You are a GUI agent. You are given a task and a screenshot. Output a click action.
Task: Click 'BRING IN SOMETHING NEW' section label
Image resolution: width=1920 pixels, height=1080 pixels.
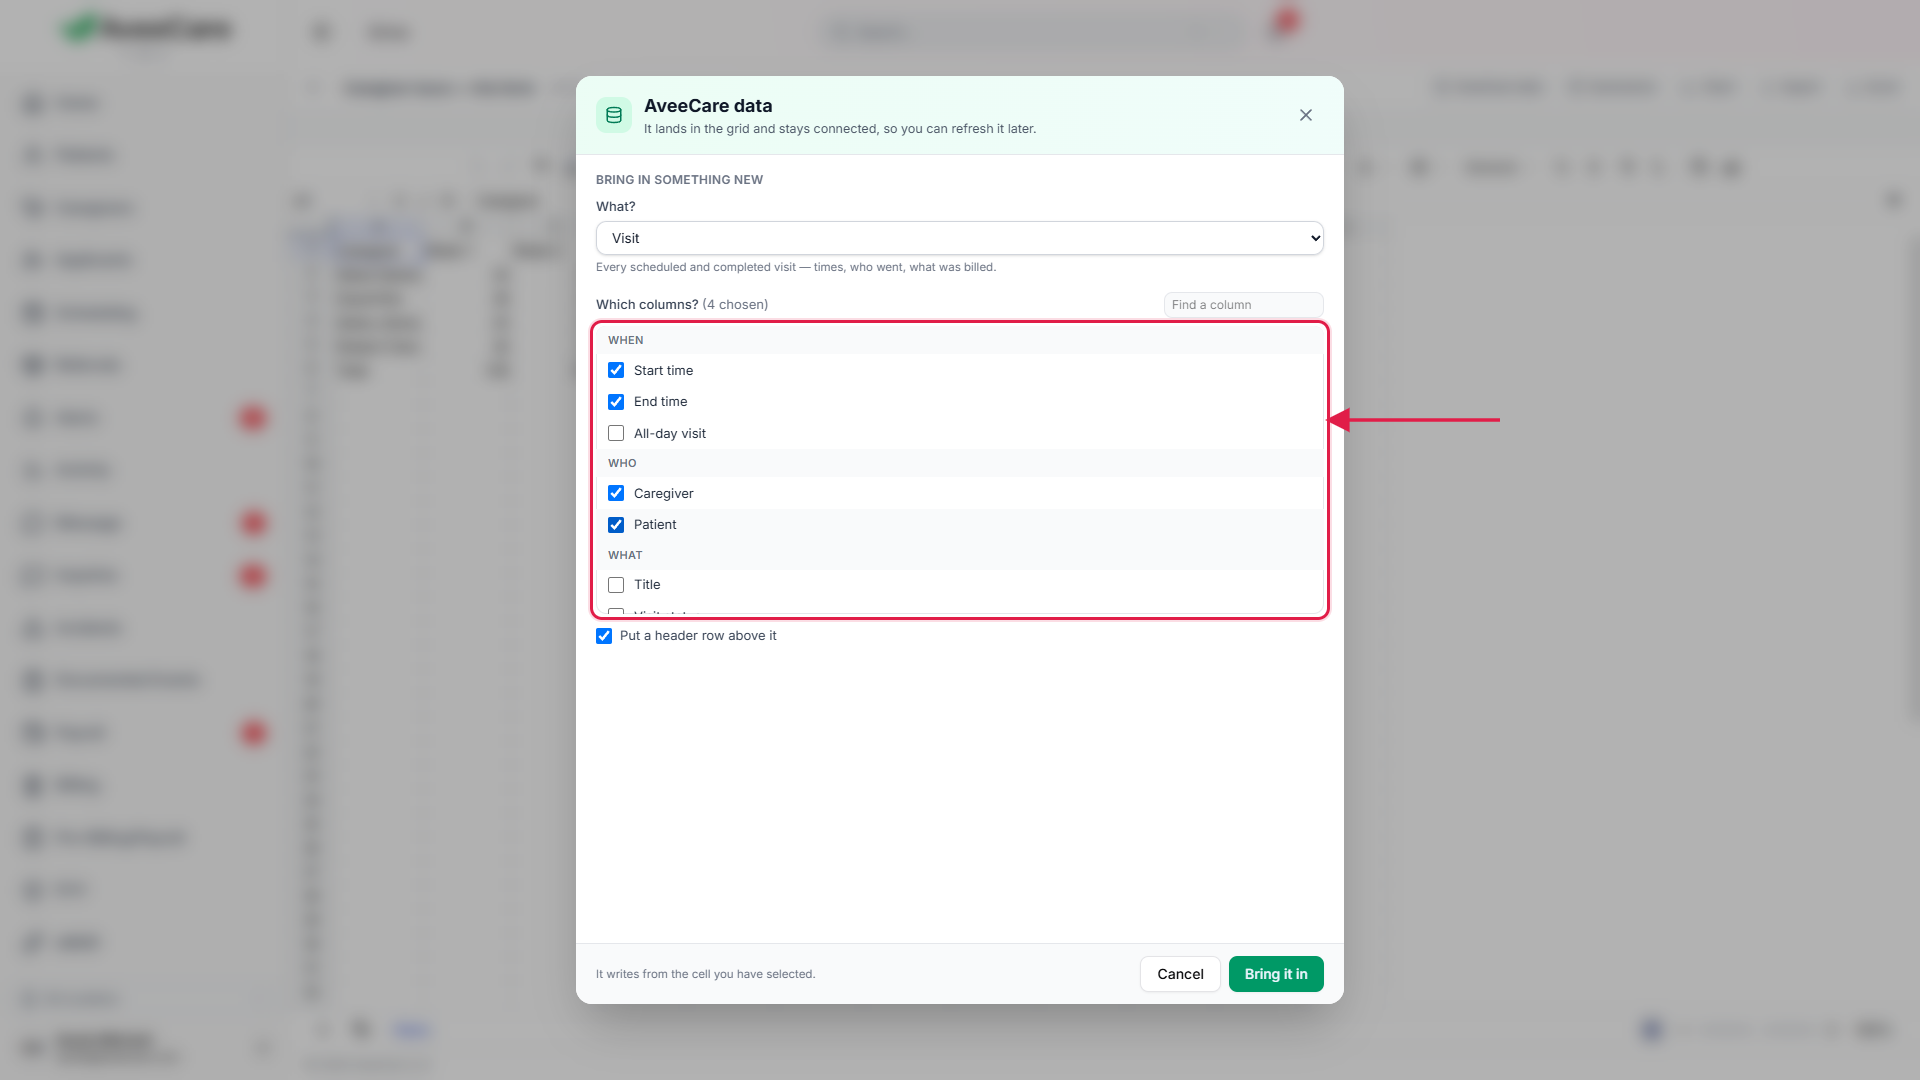679,180
